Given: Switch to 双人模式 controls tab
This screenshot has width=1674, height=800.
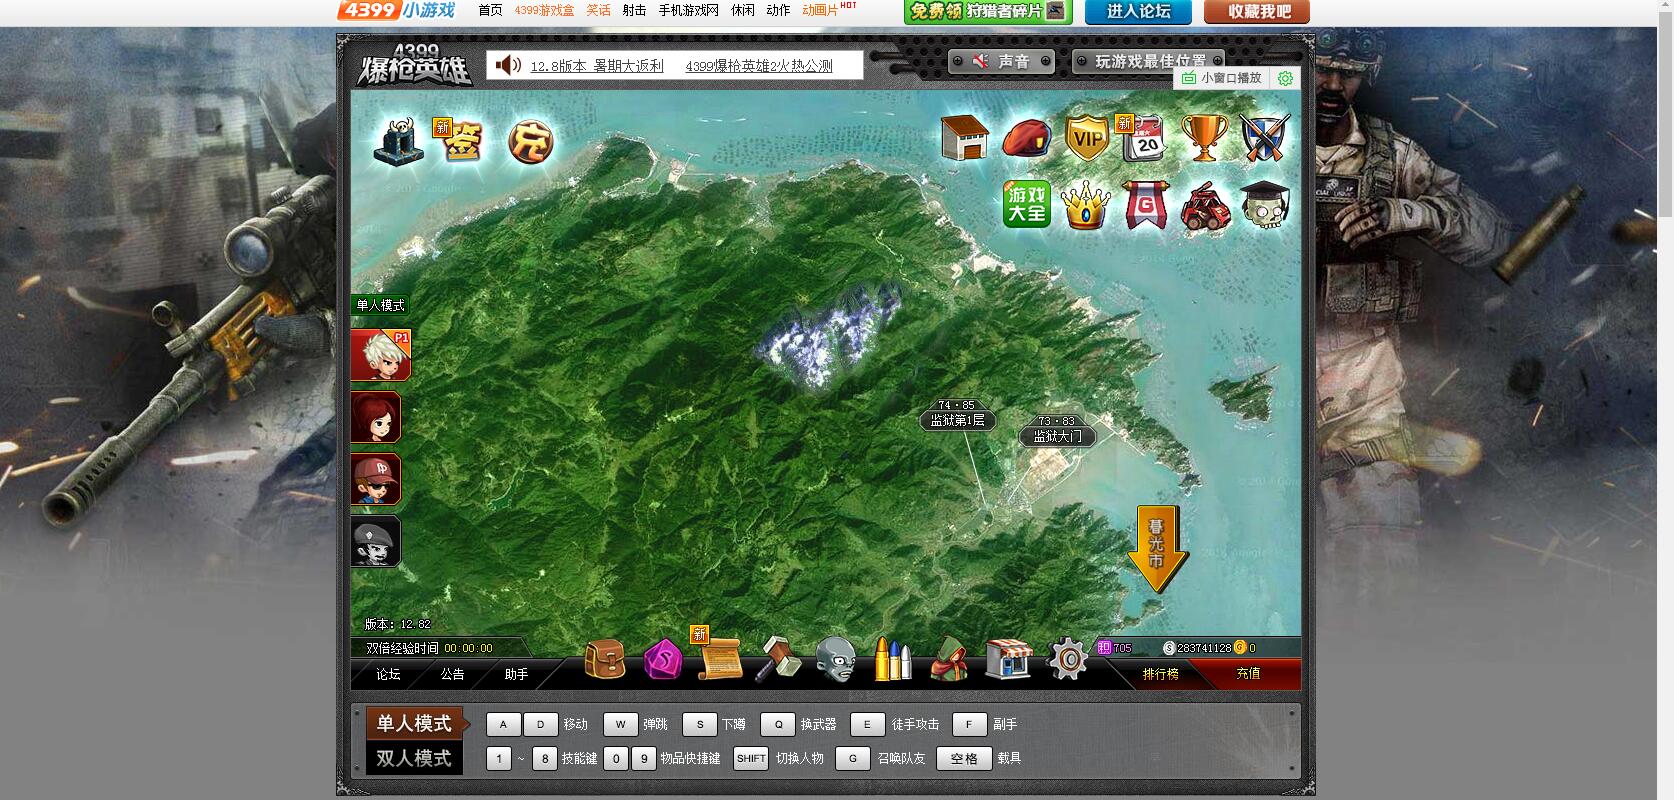Looking at the screenshot, I should coord(414,758).
